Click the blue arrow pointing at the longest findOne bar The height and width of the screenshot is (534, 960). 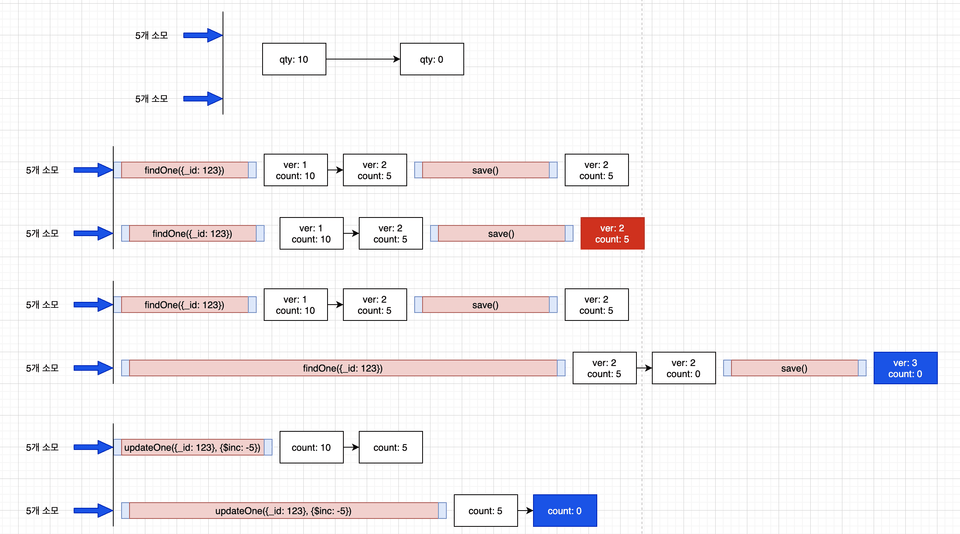[x=93, y=368]
